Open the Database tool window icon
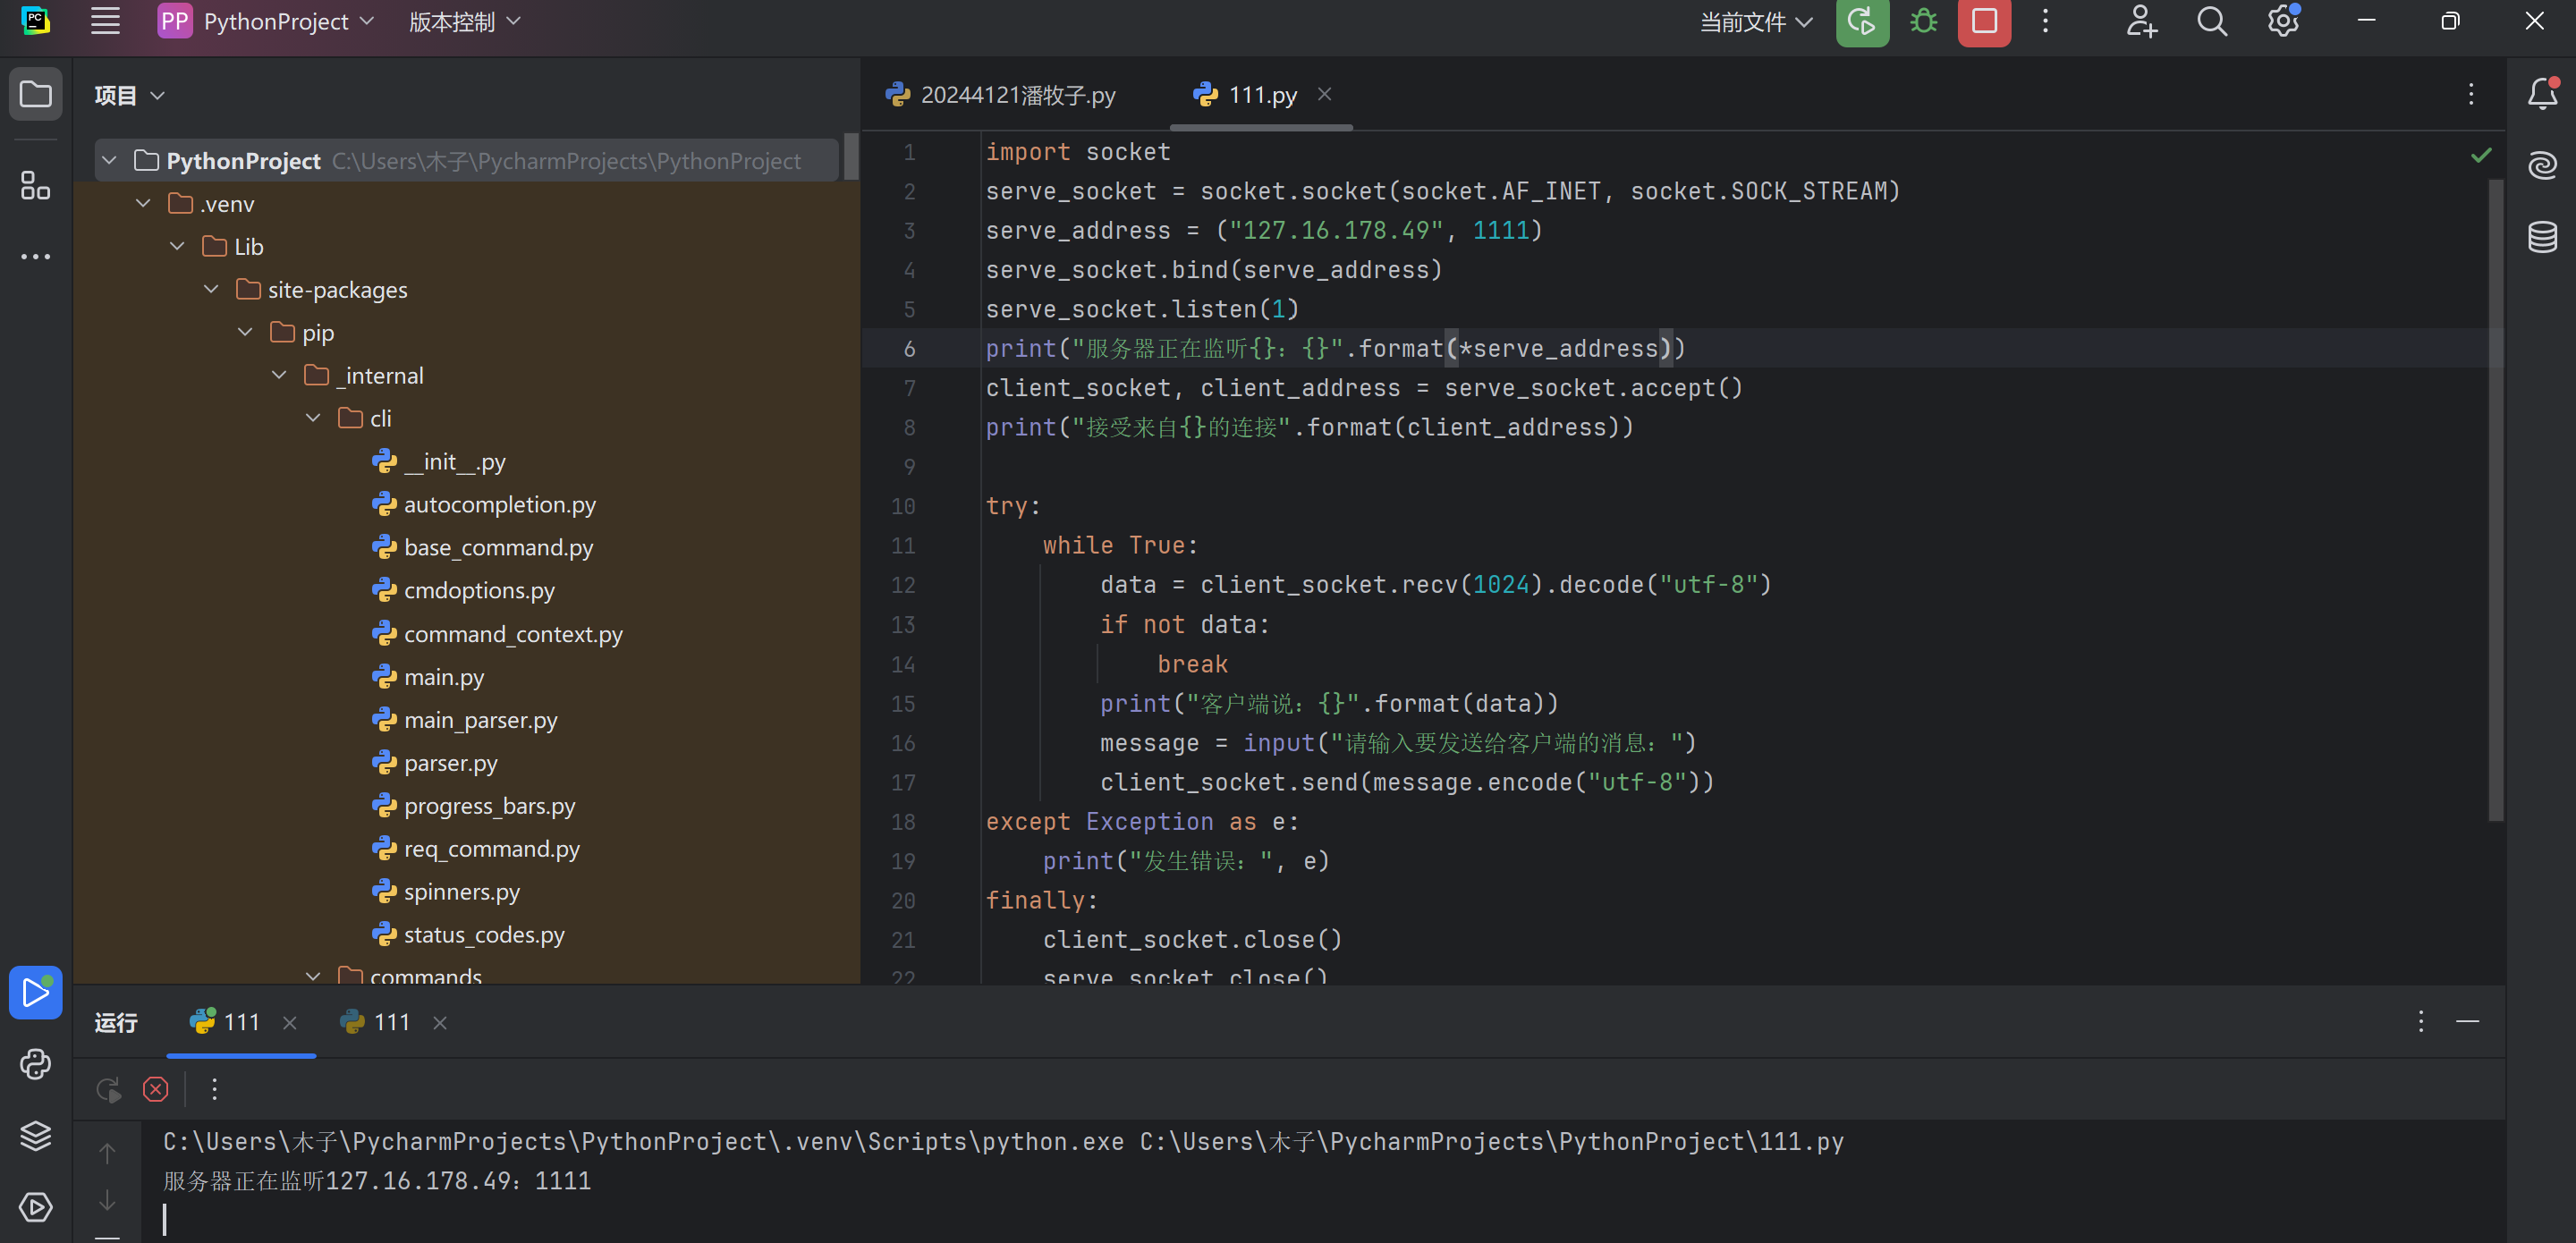The height and width of the screenshot is (1243, 2576). (x=2542, y=237)
